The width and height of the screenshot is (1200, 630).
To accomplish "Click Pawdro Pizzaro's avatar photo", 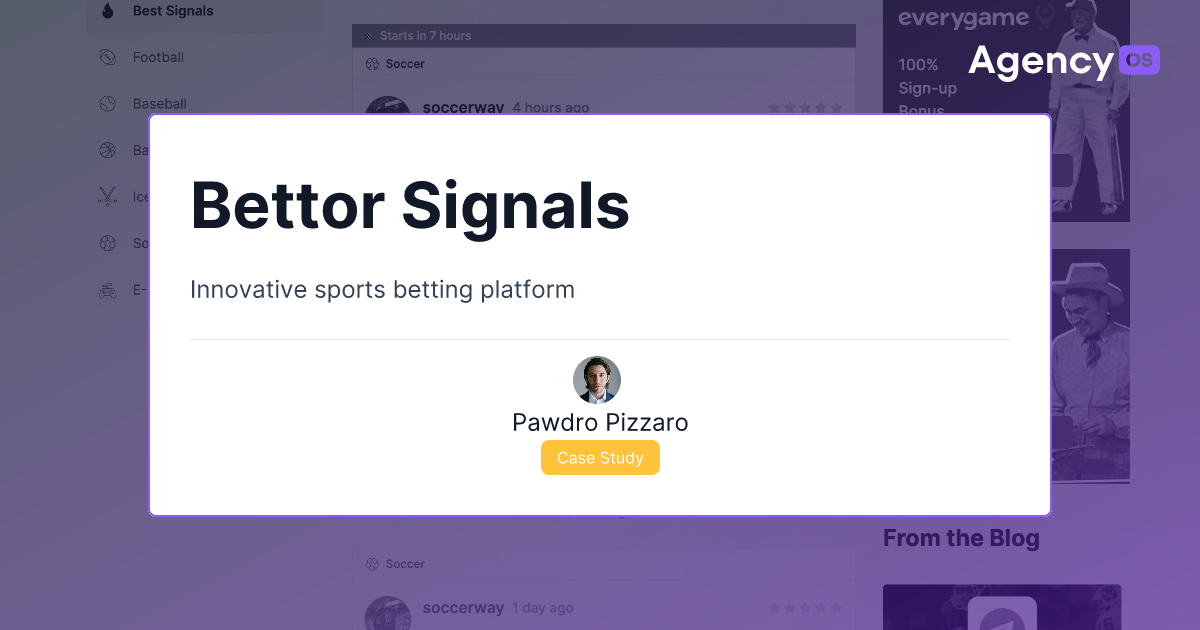I will tap(597, 380).
